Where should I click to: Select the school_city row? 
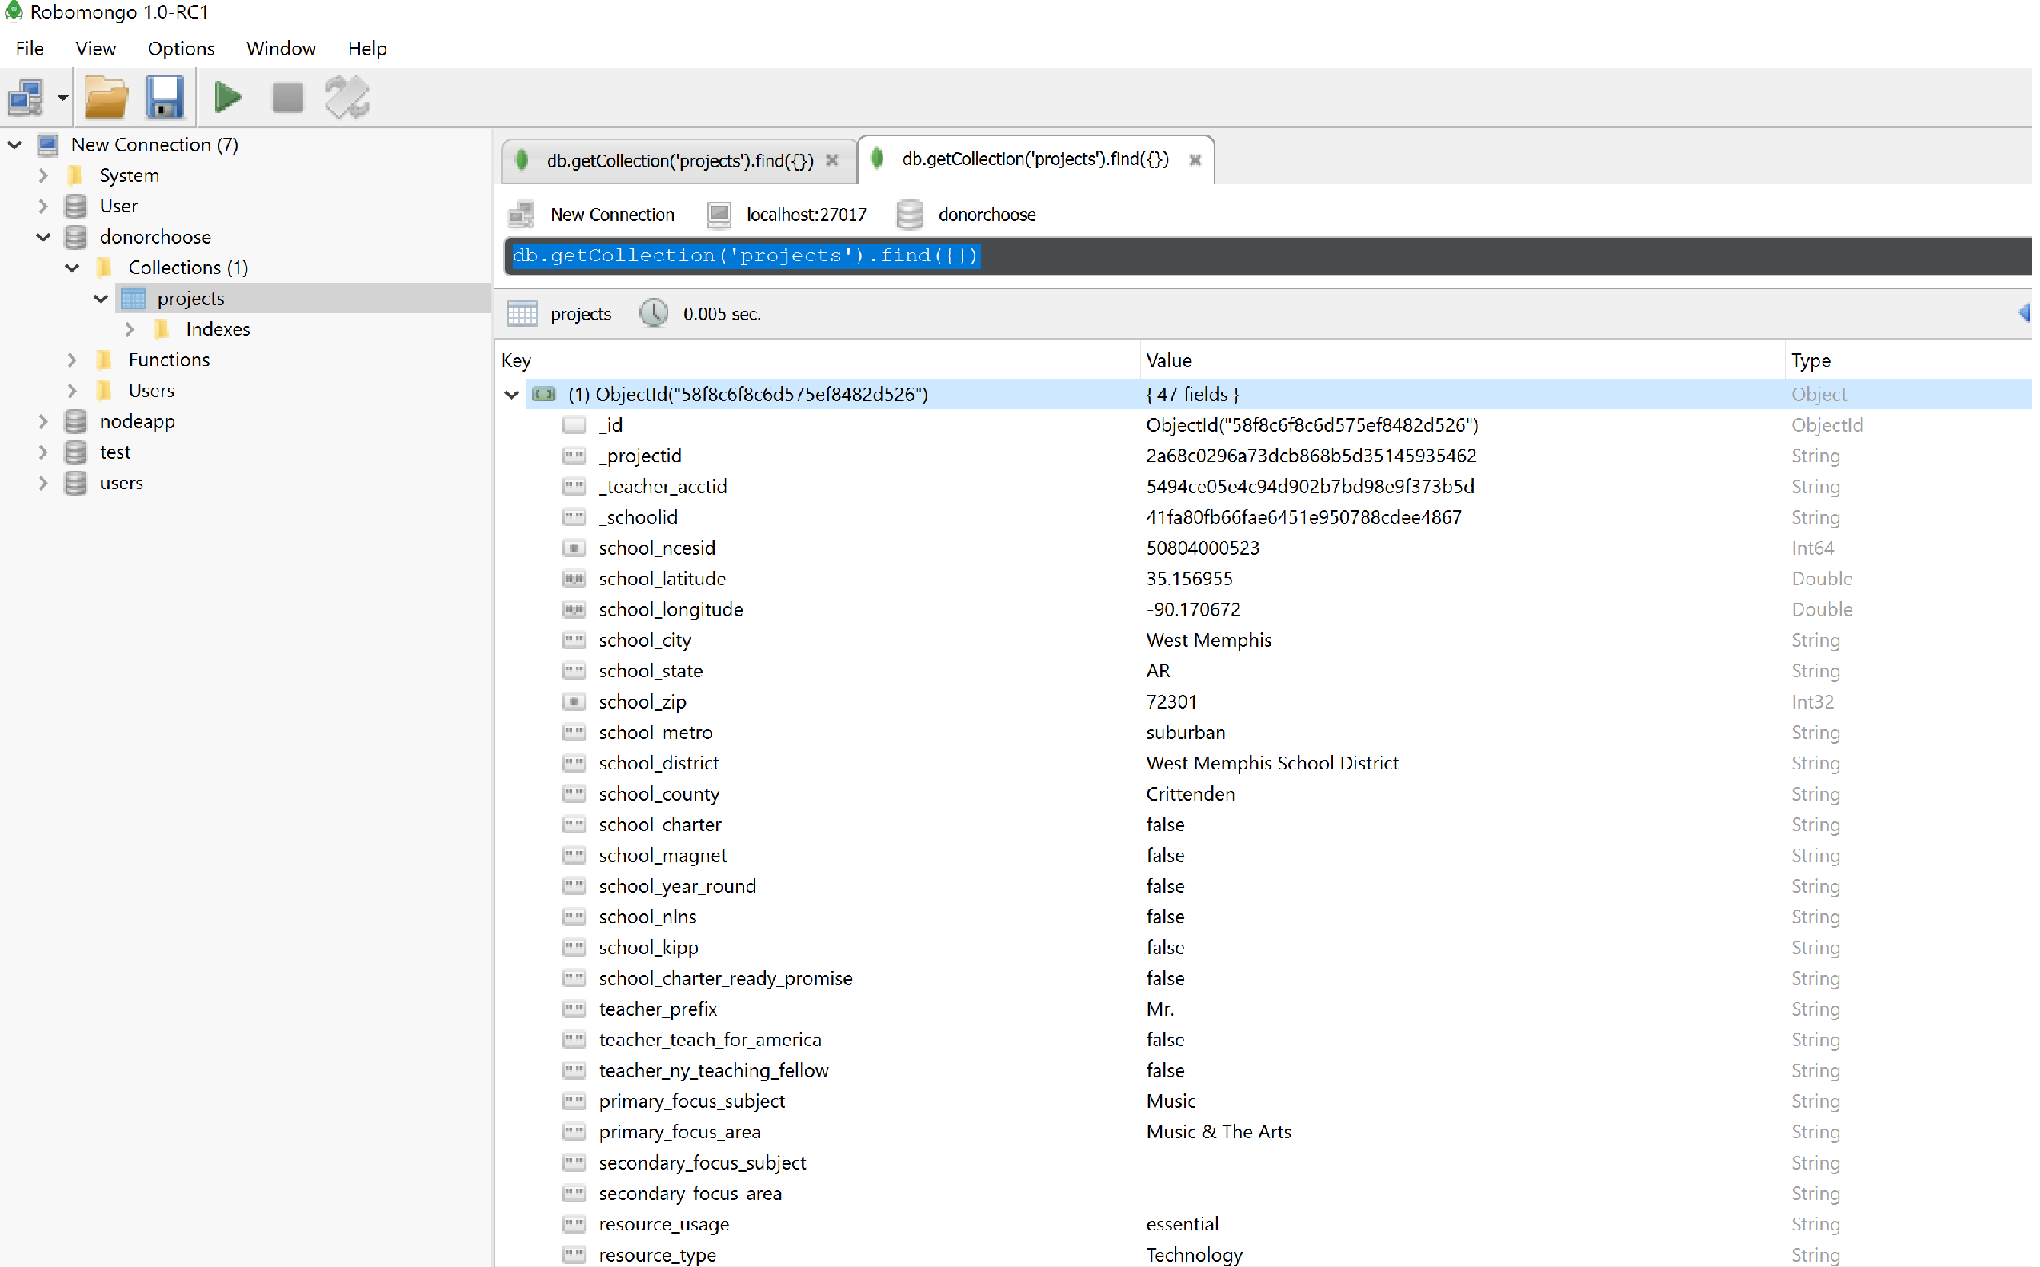point(644,640)
